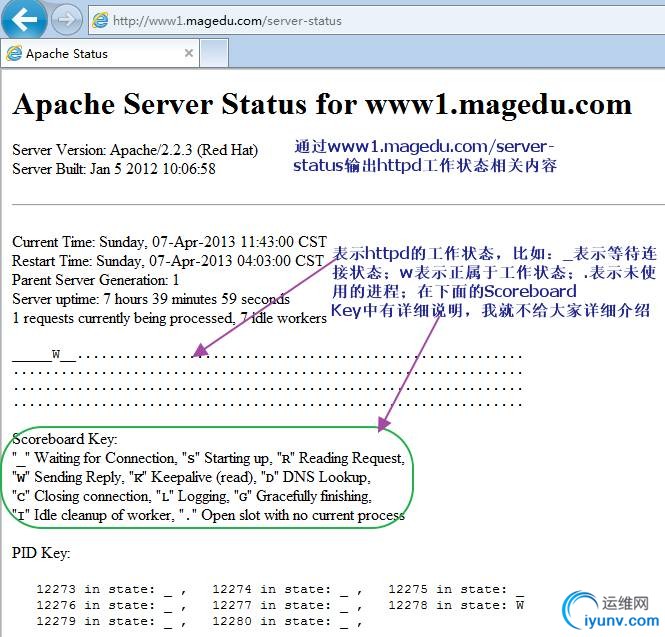
Task: Click the text "DNS Lookup" in Scoreboard Key
Action: click(325, 477)
